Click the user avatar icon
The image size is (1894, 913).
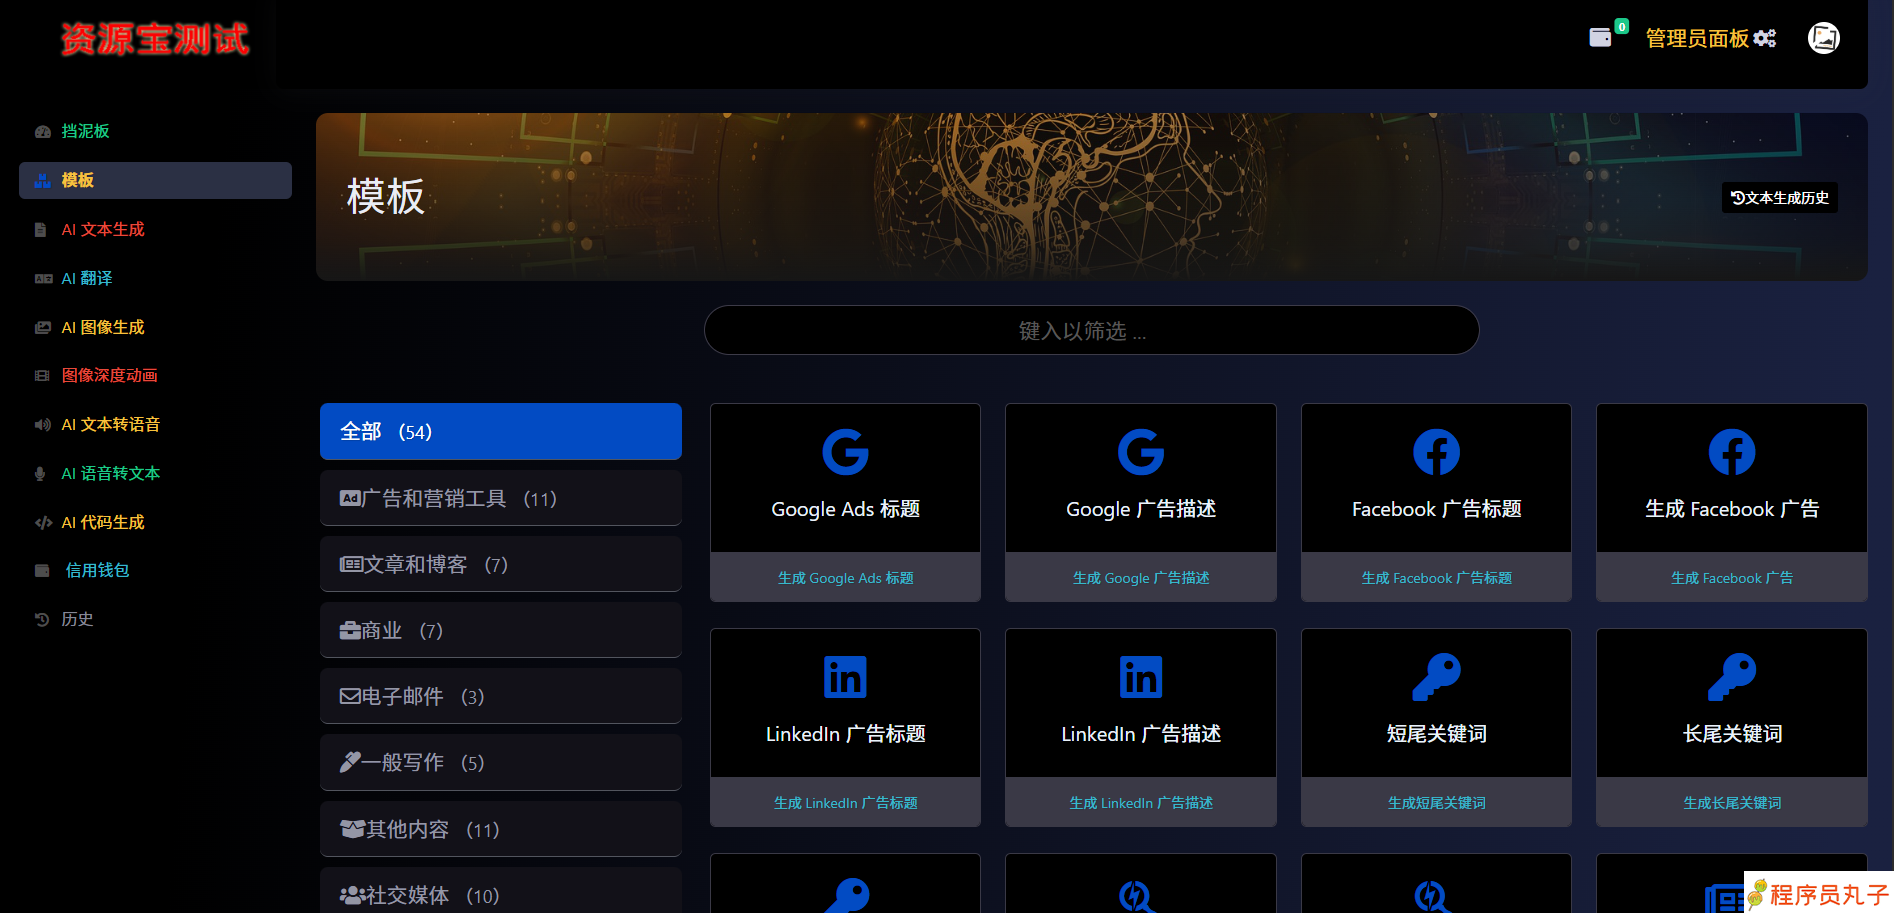[x=1824, y=38]
